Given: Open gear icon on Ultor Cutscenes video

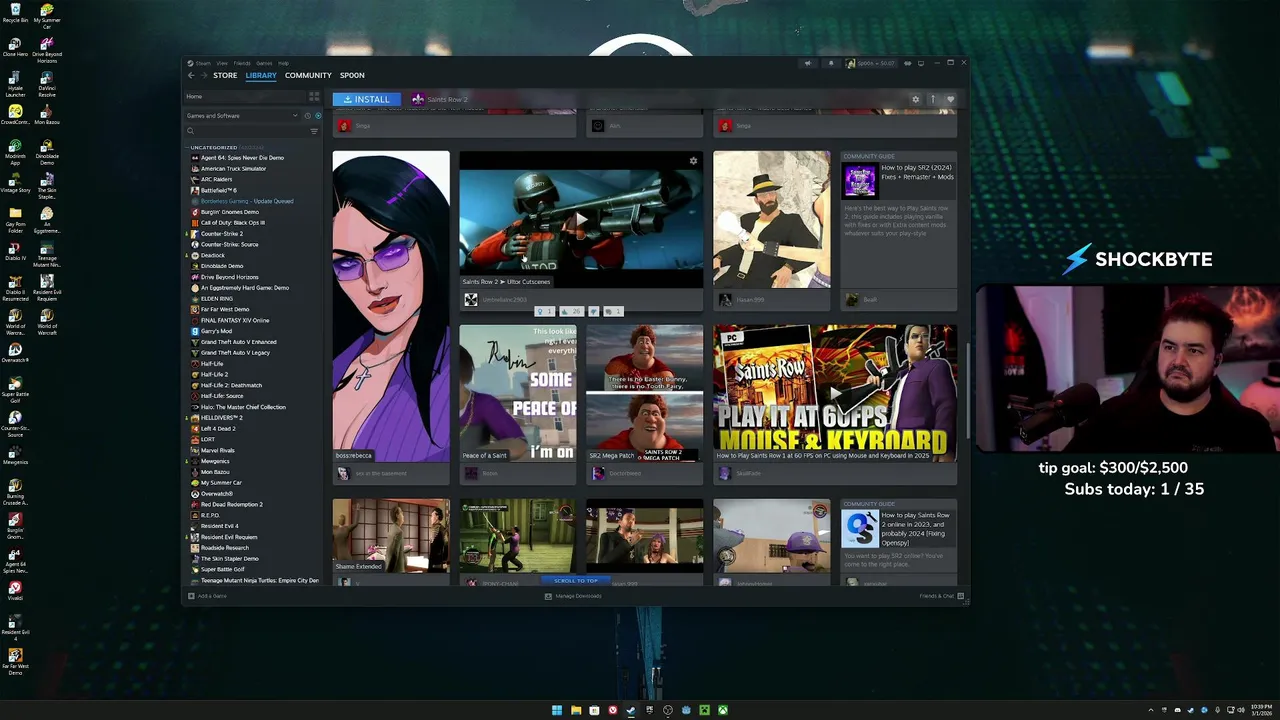Looking at the screenshot, I should click(x=693, y=161).
